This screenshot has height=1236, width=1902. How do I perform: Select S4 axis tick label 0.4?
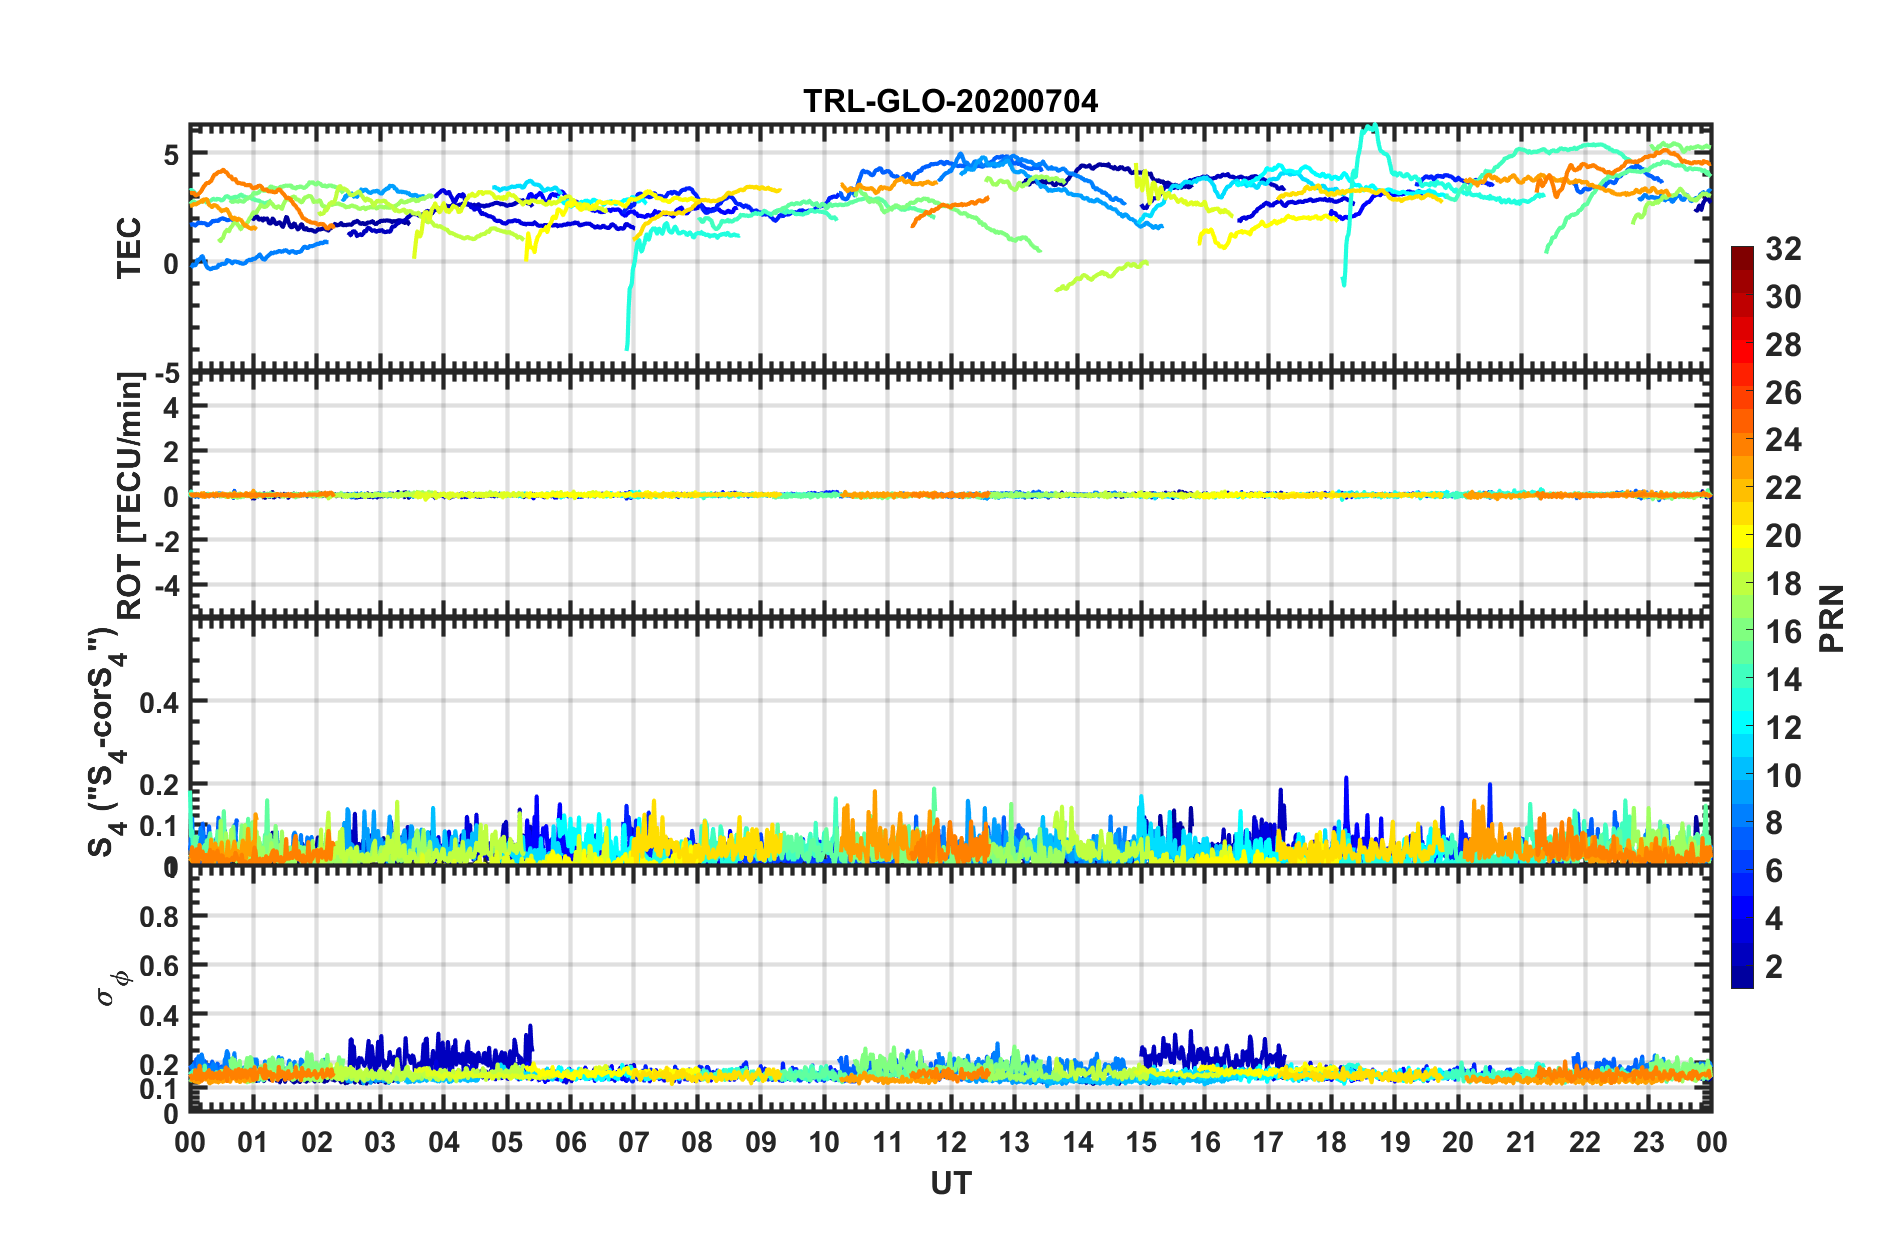(159, 702)
